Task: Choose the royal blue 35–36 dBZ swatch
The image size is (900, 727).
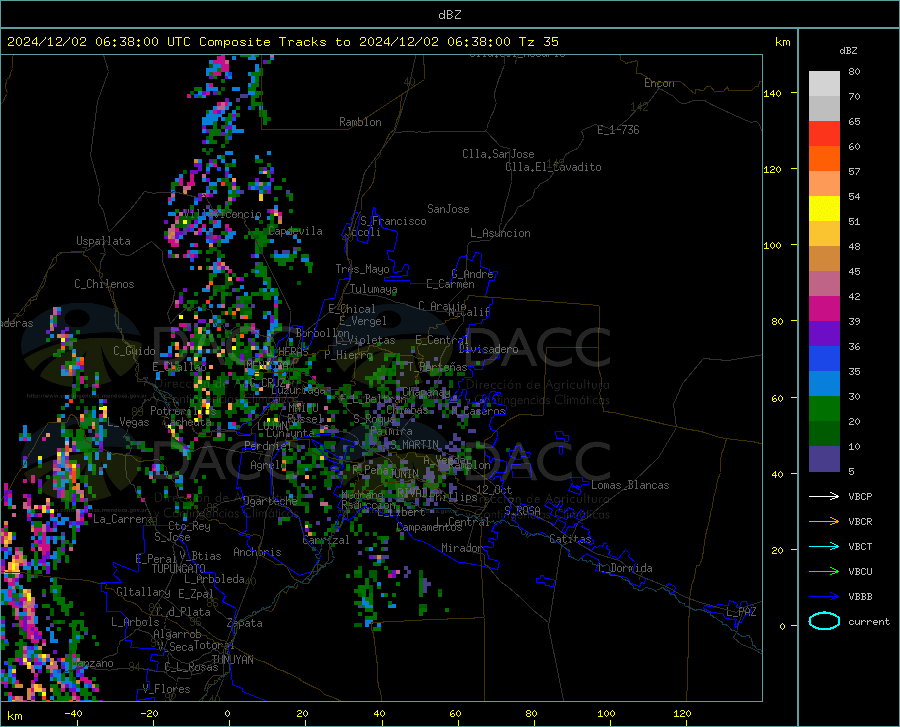Action: pos(824,359)
